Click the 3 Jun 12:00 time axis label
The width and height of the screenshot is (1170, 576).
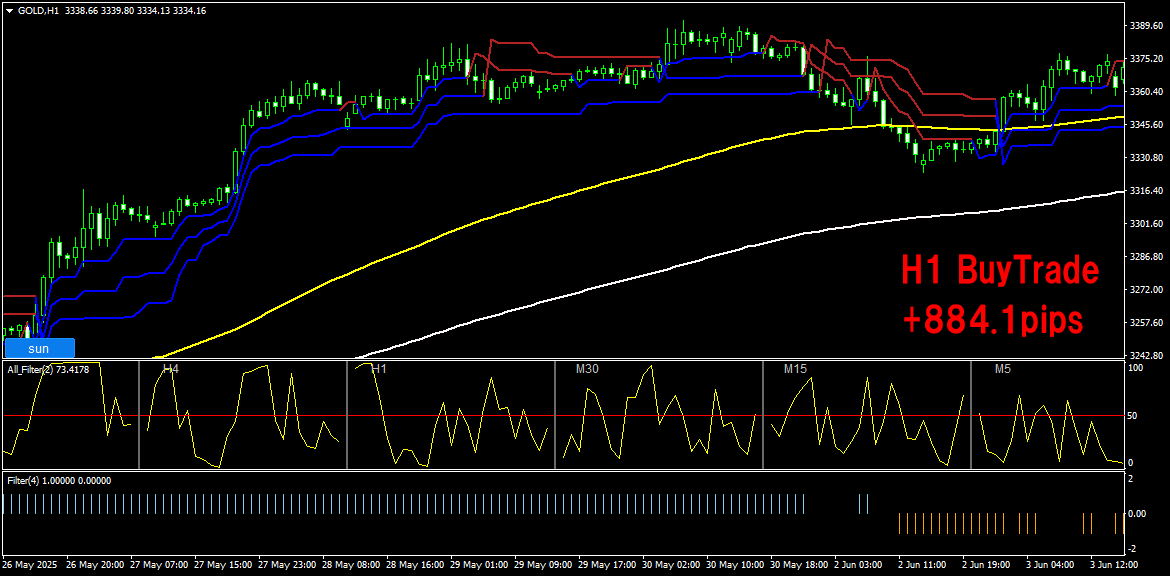pyautogui.click(x=1115, y=565)
